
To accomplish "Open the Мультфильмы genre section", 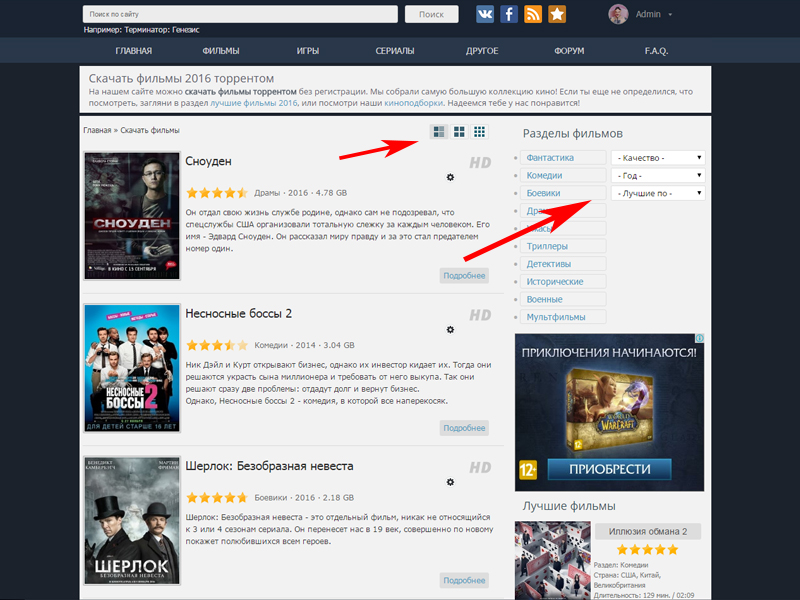I will [563, 317].
